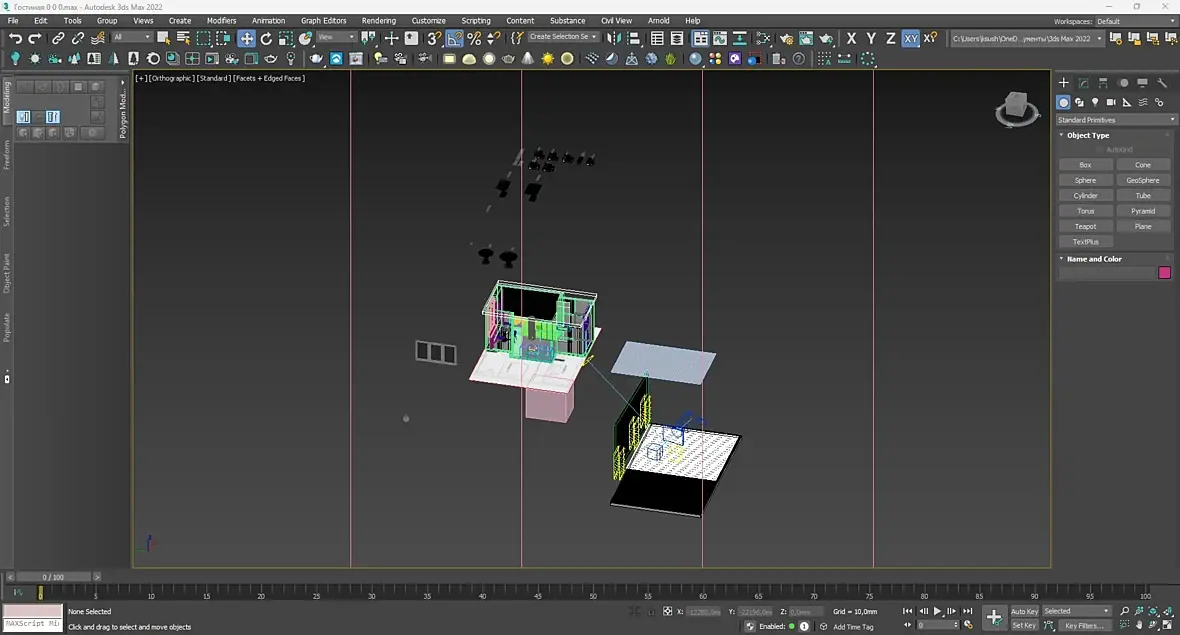
Task: Open the Rendering menu
Action: coord(378,20)
